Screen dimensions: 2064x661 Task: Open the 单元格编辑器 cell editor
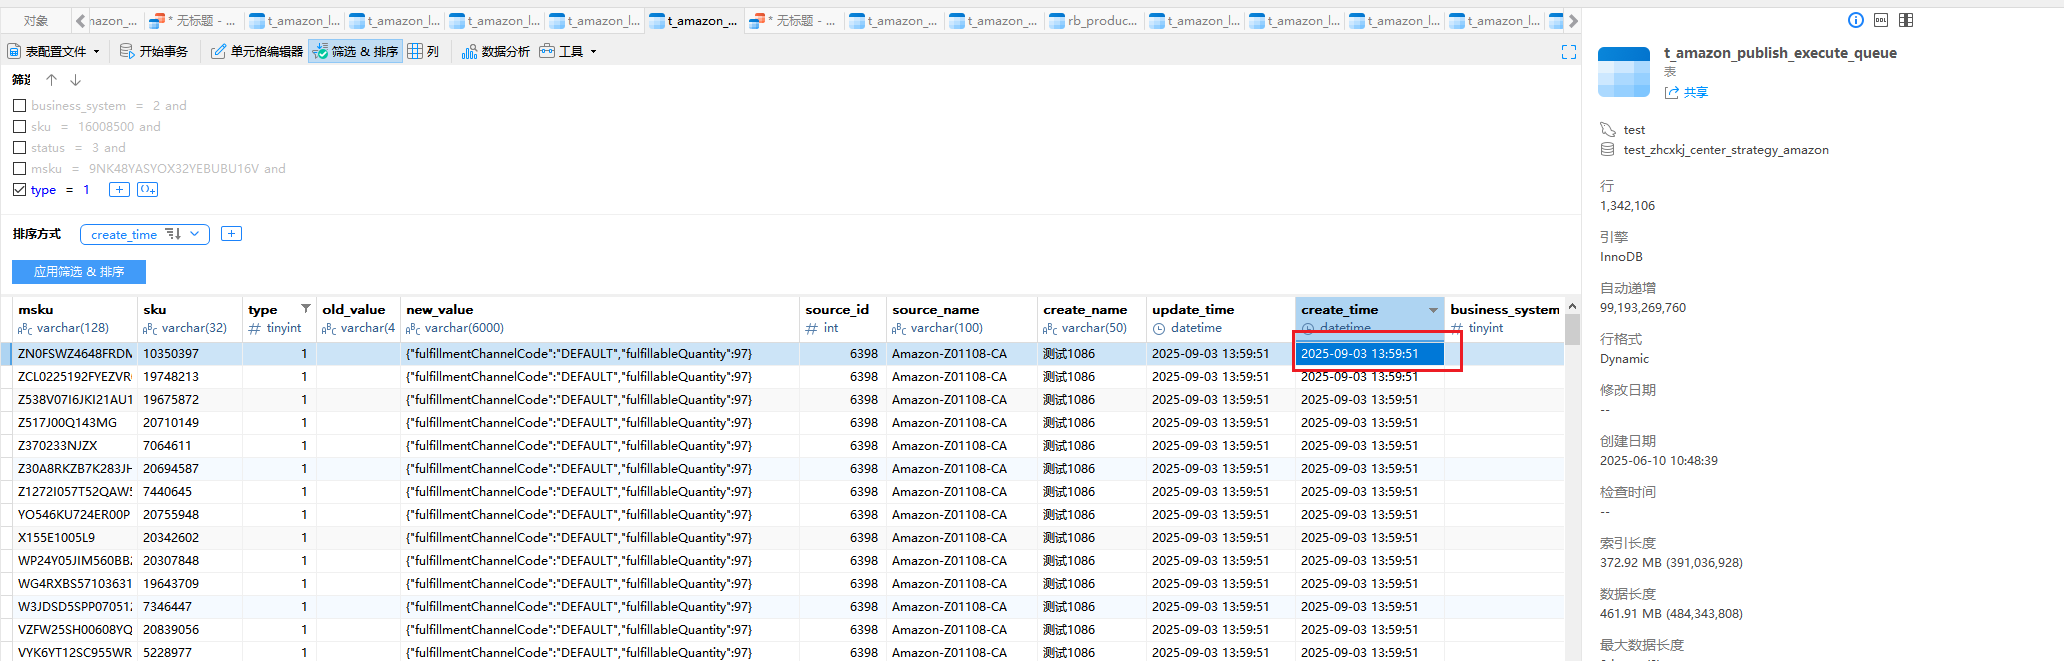tap(257, 51)
